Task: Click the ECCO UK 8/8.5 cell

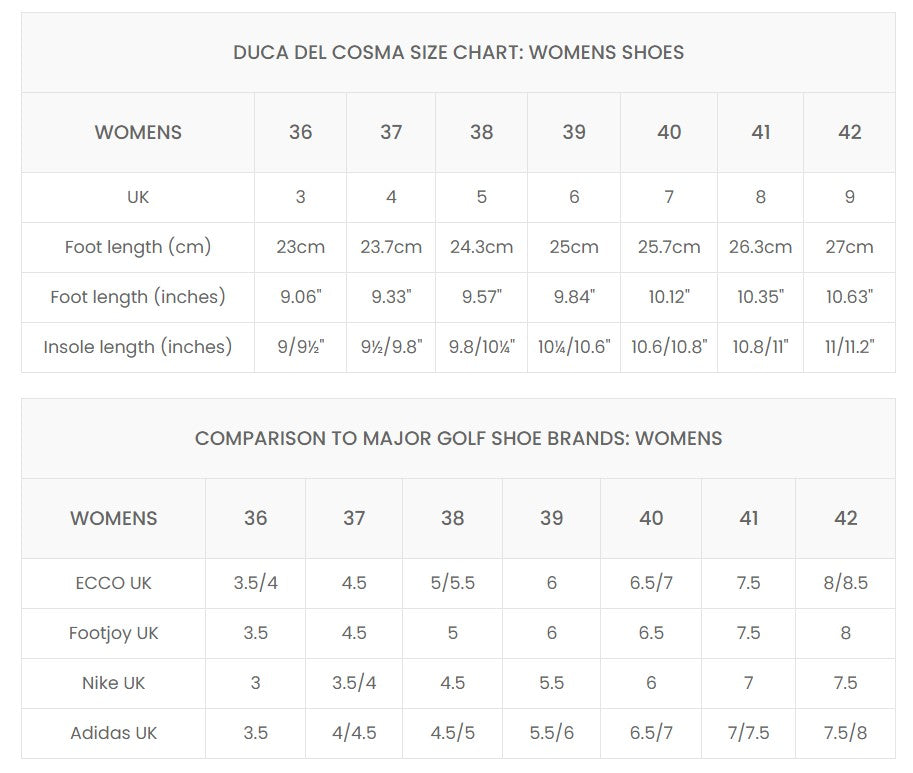Action: pyautogui.click(x=845, y=583)
